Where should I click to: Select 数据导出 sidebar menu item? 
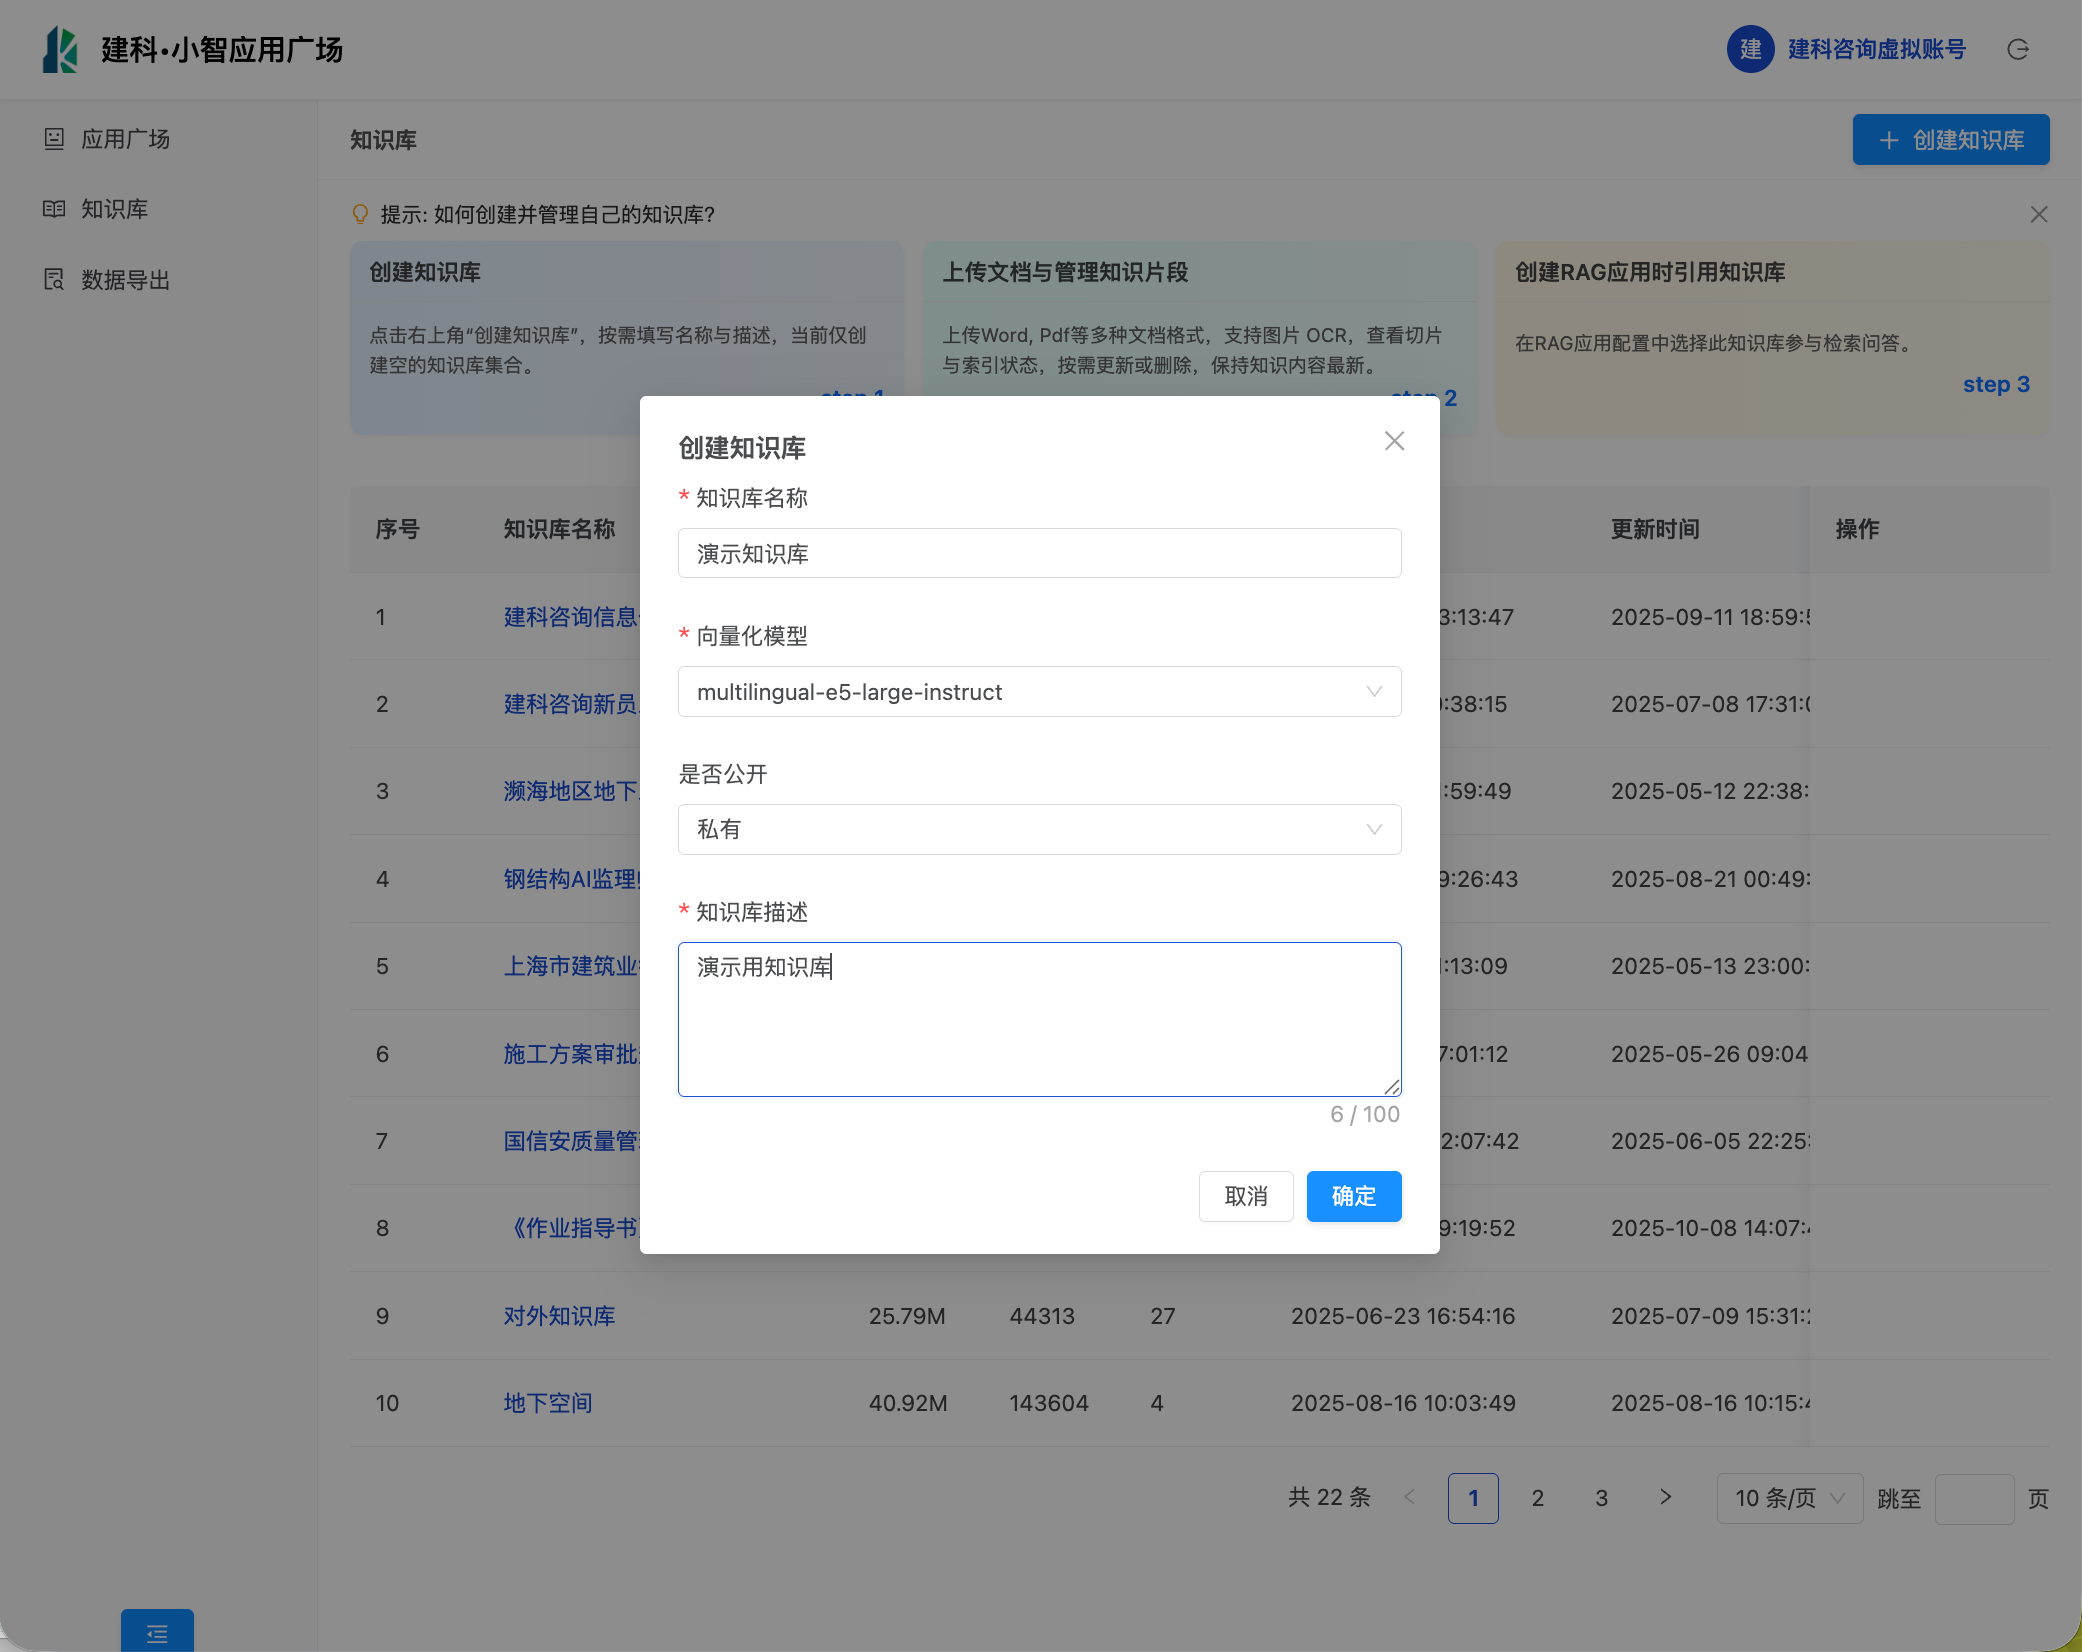(125, 280)
